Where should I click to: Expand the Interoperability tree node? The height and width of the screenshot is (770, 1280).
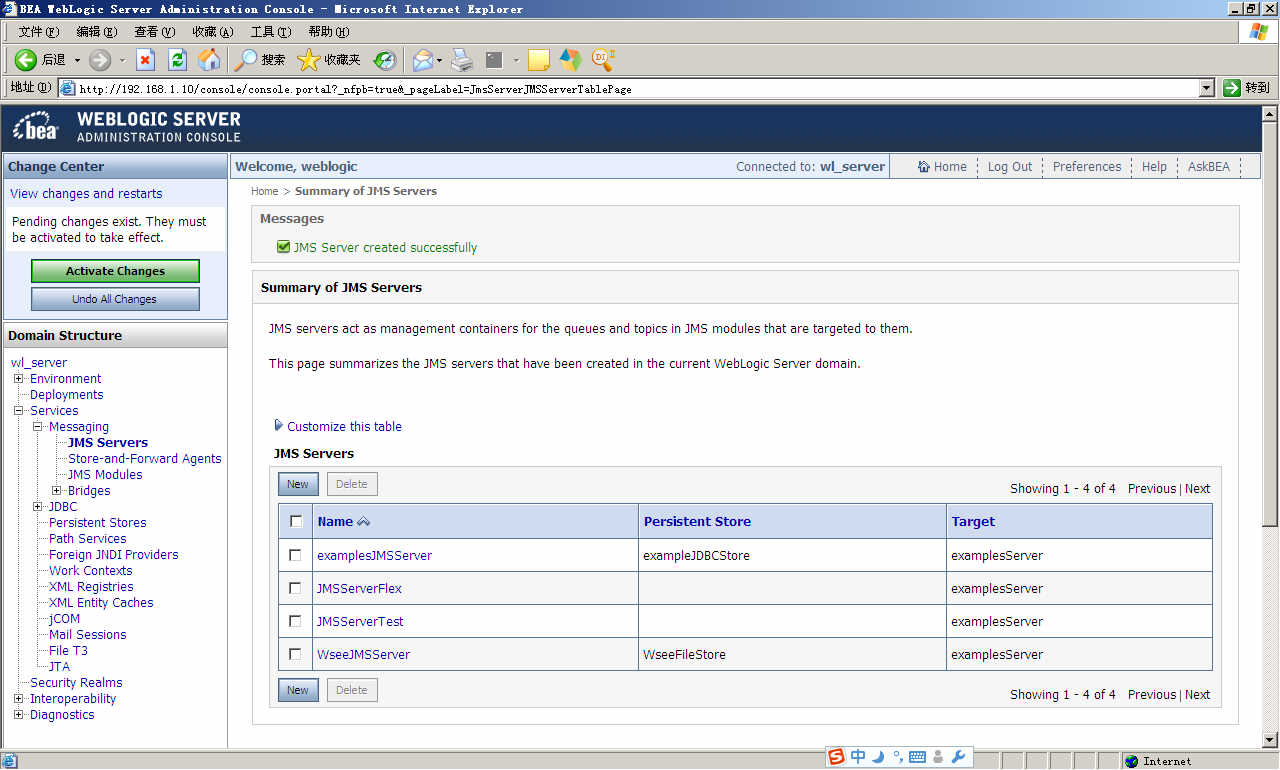[x=19, y=699]
